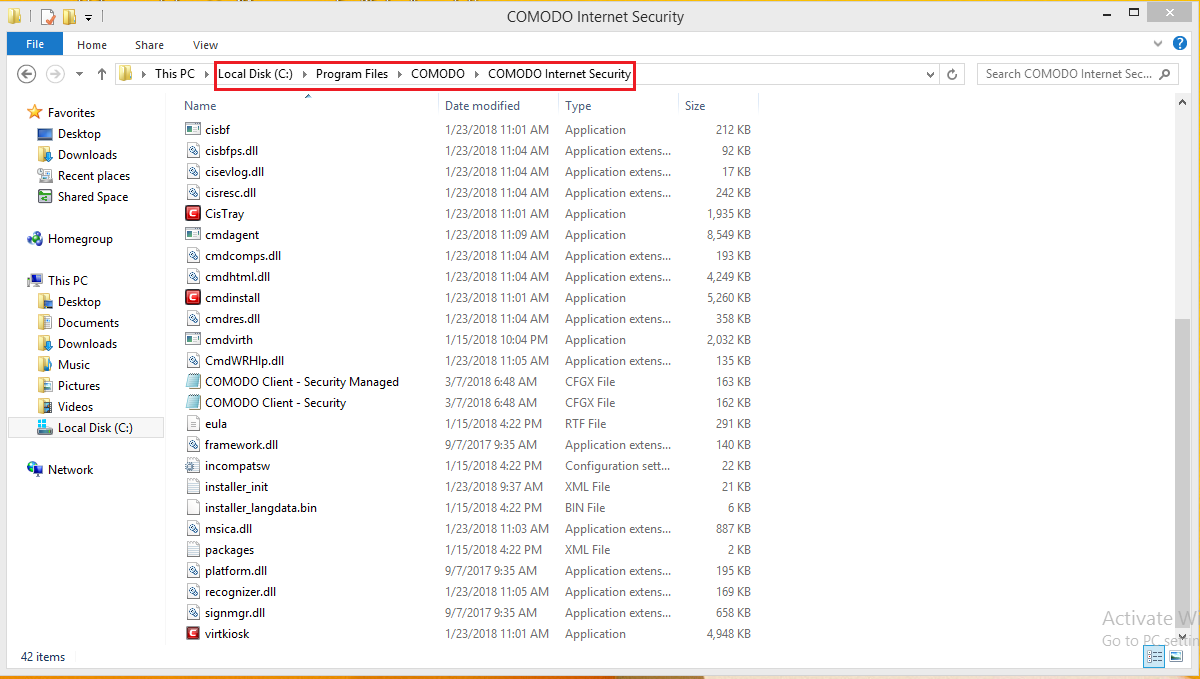
Task: Click the chevron between COMODO and COMODO Internet Security
Action: click(476, 74)
